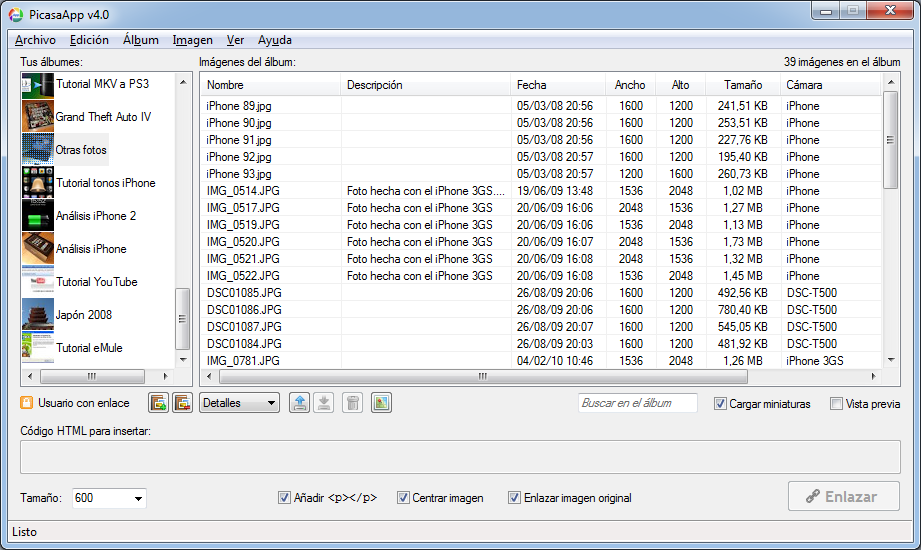Screen dimensions: 921x550
Task: Click the download images arrow icon
Action: coord(324,403)
